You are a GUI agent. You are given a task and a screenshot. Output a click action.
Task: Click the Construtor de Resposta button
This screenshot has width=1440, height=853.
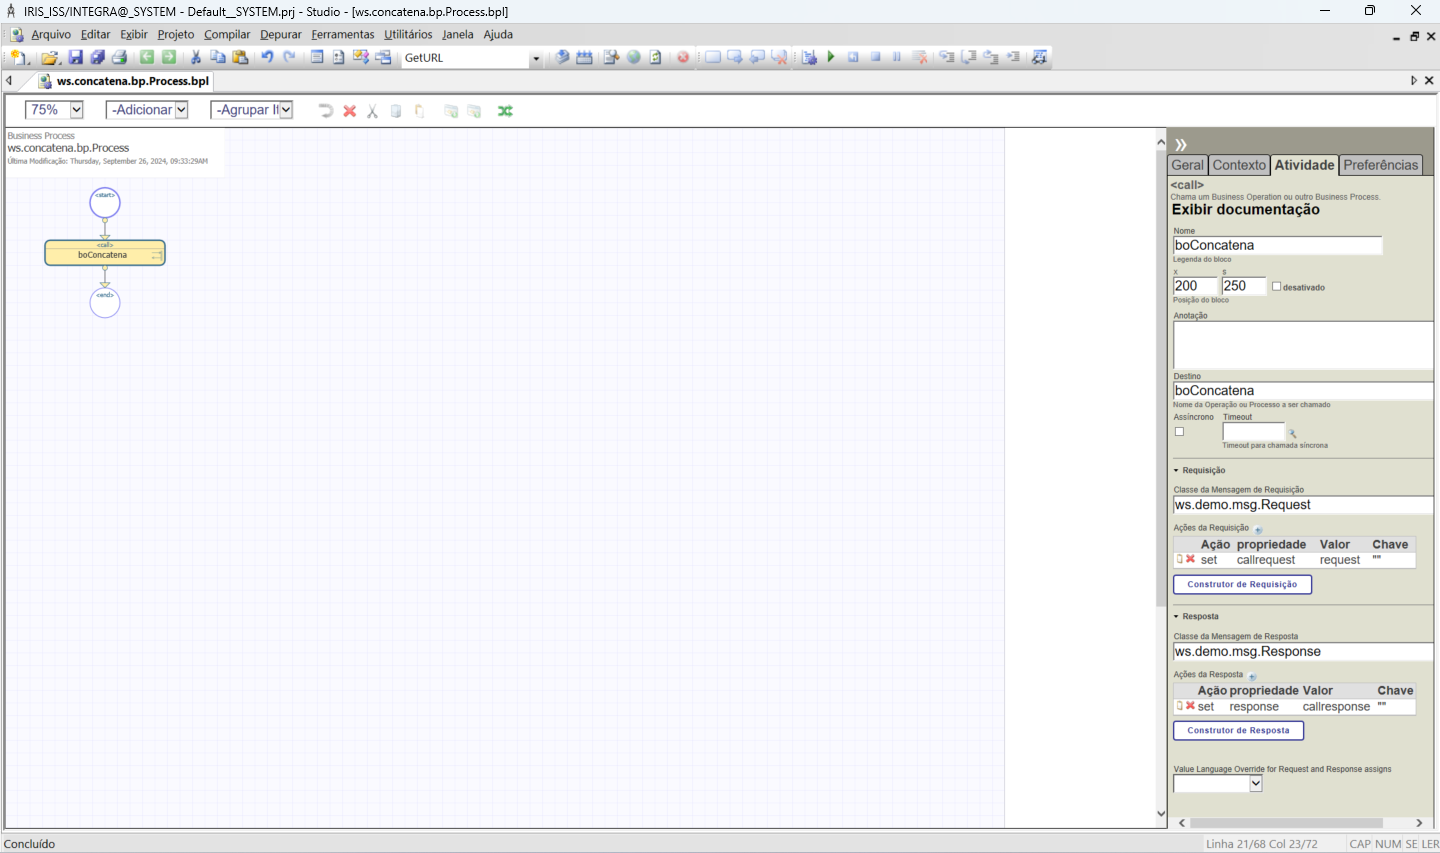[x=1238, y=730]
